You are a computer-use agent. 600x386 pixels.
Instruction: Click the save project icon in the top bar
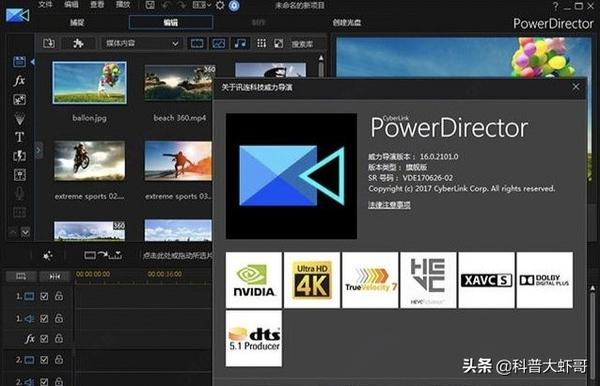[150, 5]
